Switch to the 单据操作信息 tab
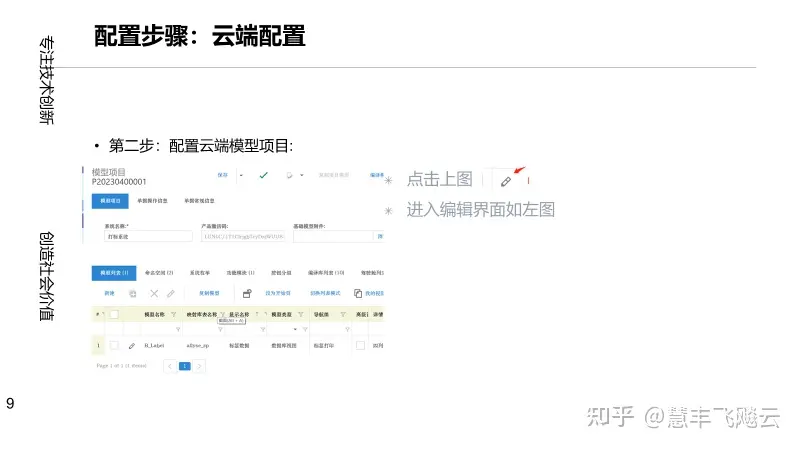This screenshot has width=800, height=450. [152, 201]
